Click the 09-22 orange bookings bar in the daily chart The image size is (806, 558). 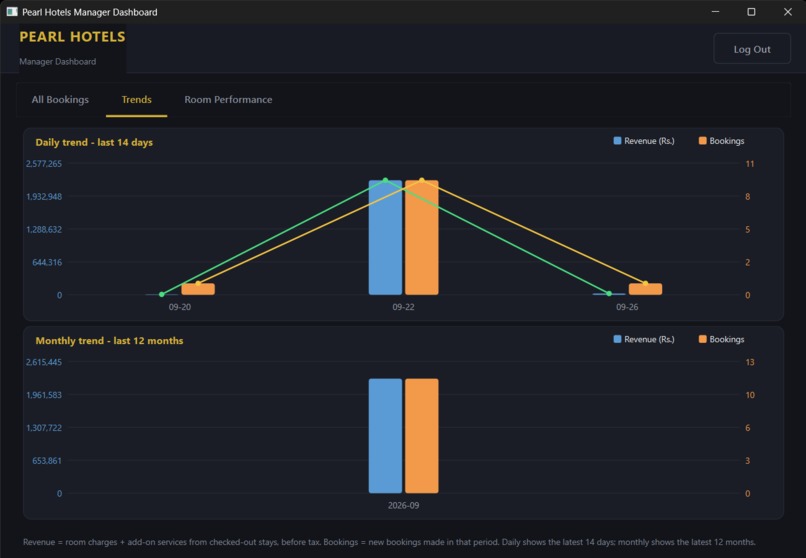[422, 237]
